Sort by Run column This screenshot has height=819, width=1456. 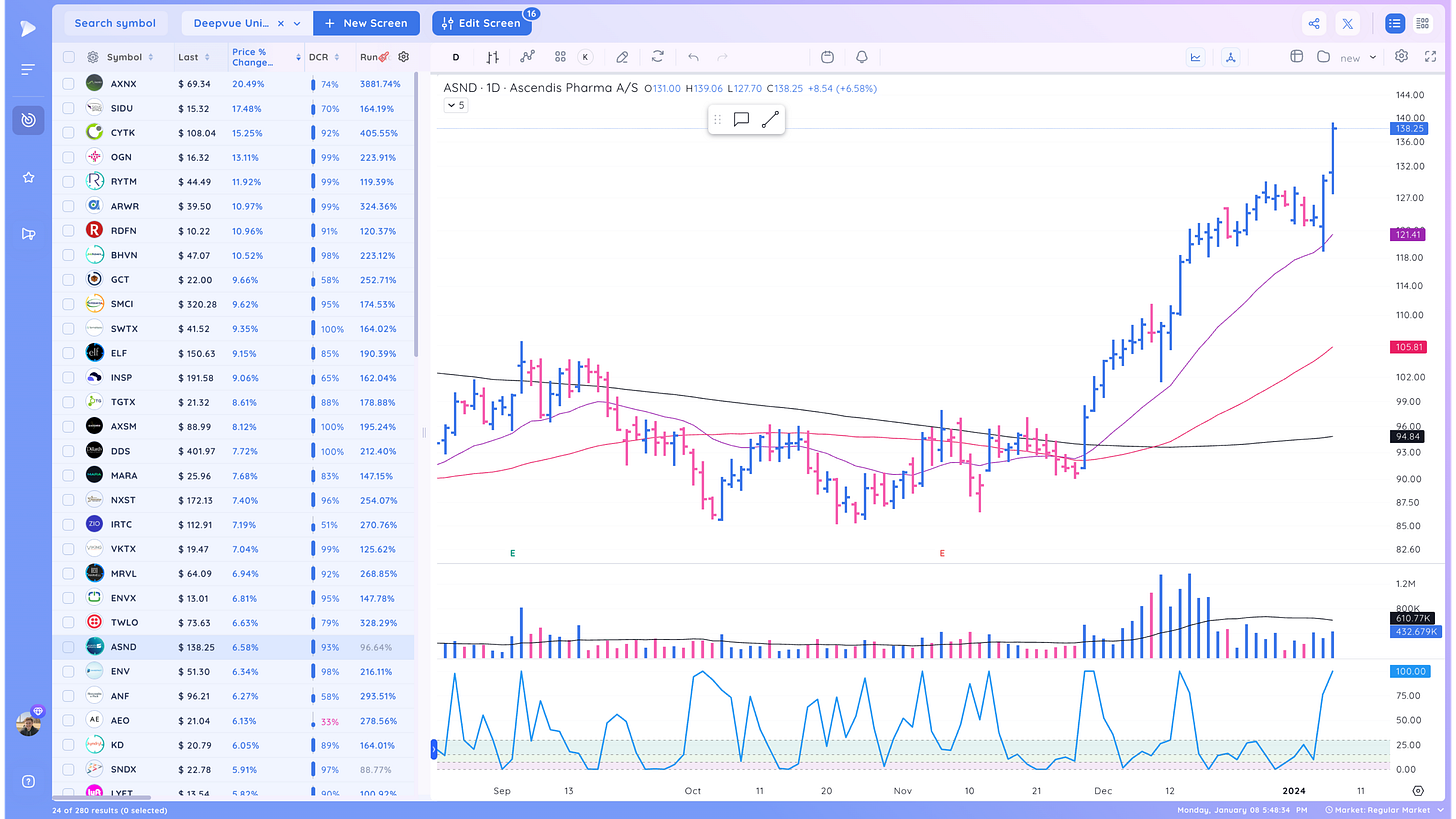click(375, 57)
